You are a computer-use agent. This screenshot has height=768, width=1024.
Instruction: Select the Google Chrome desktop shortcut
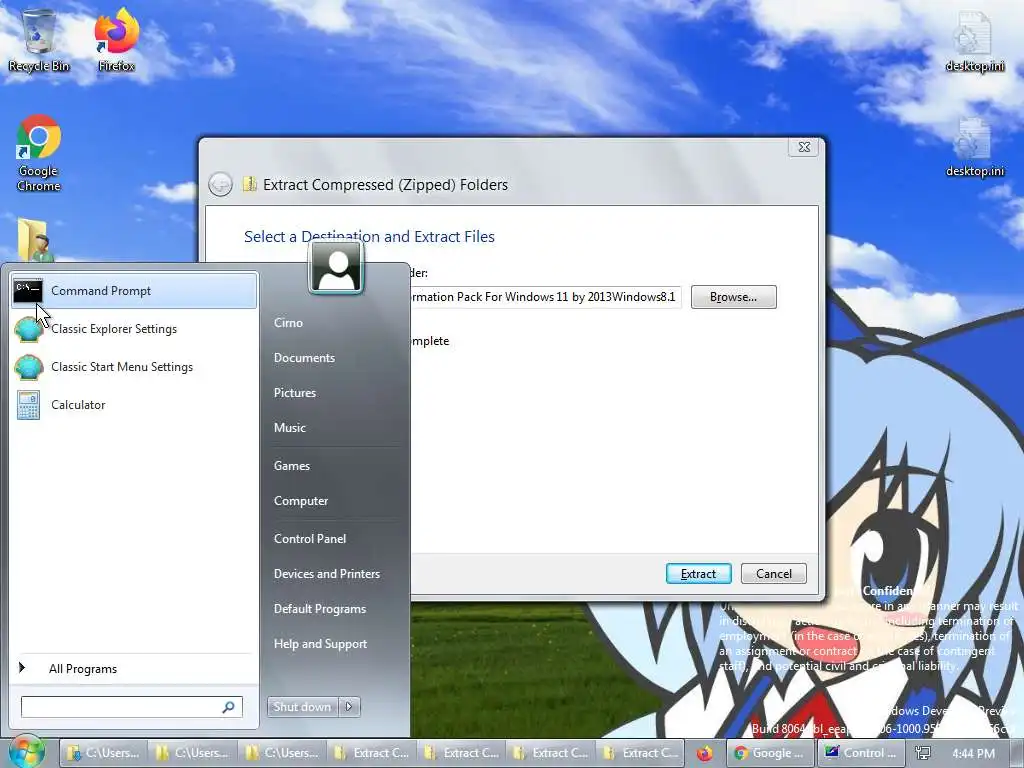coord(39,153)
